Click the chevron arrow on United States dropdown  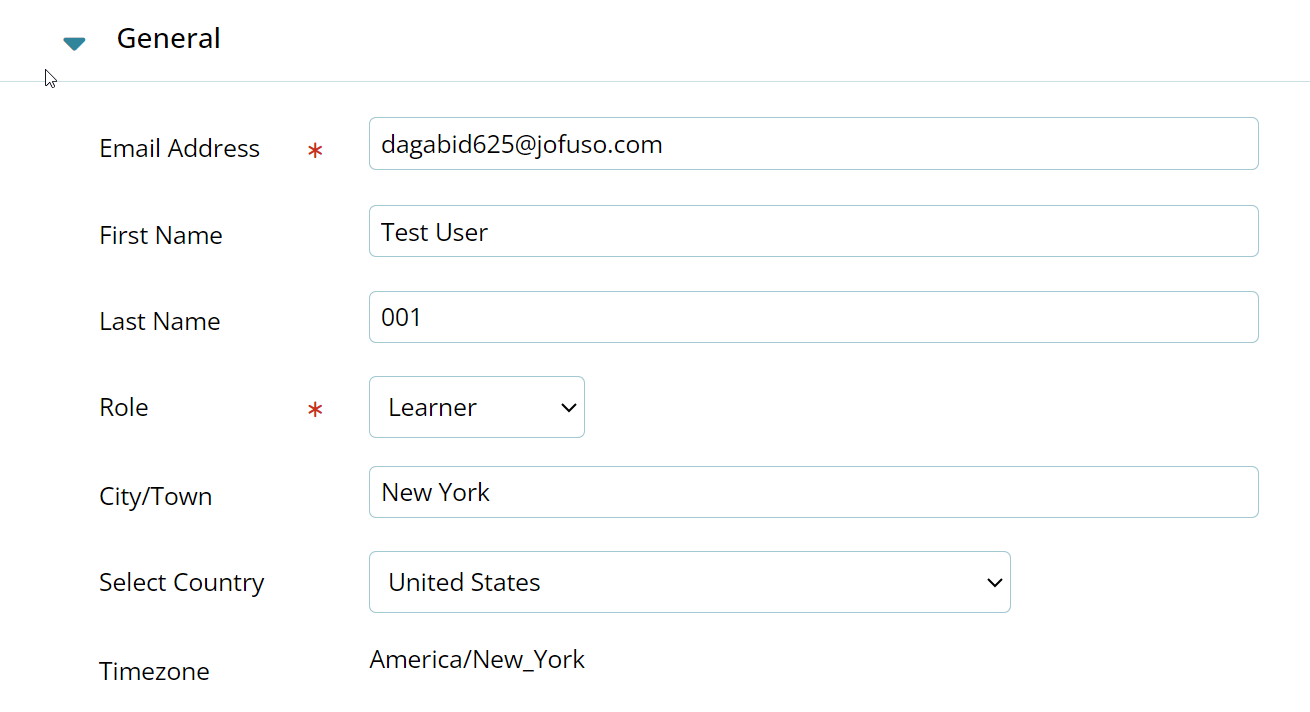coord(994,582)
